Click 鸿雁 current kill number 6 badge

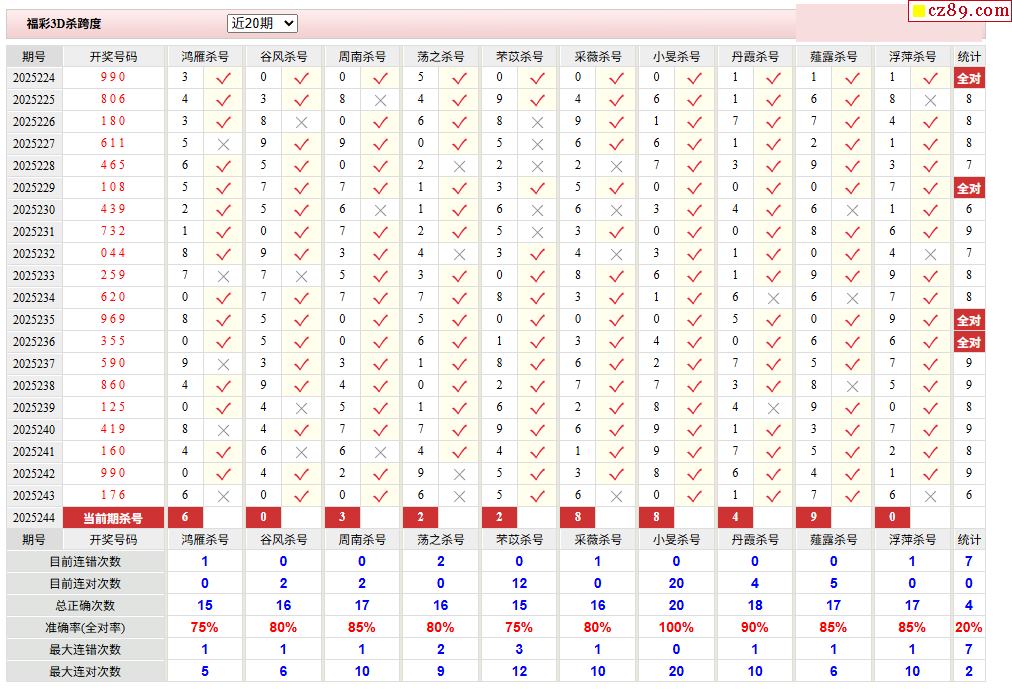(x=185, y=517)
